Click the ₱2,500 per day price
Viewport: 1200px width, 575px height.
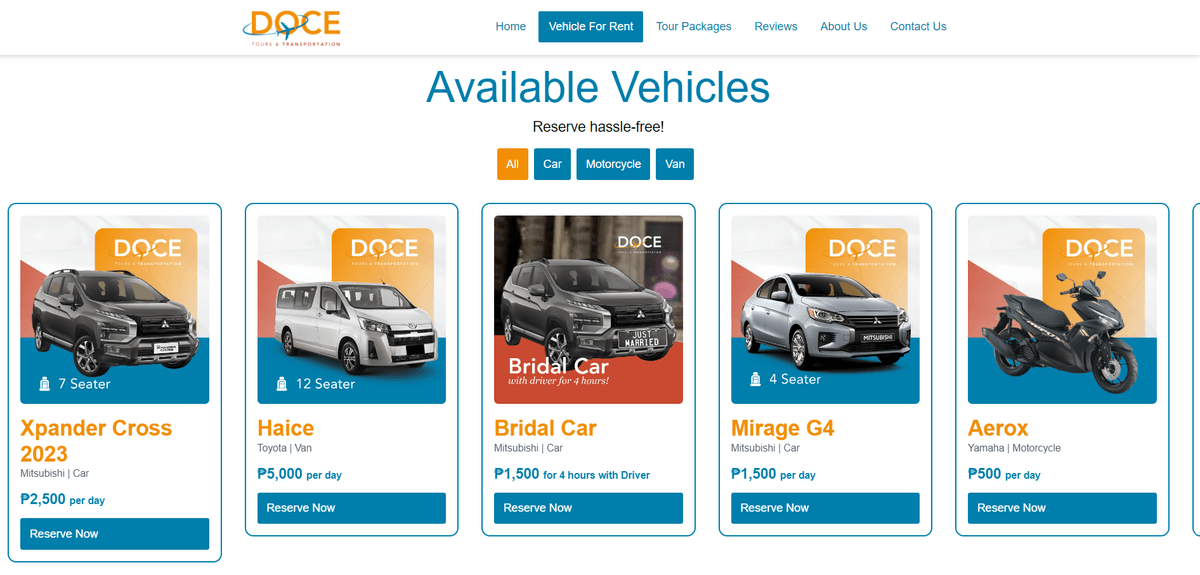pyautogui.click(x=63, y=499)
